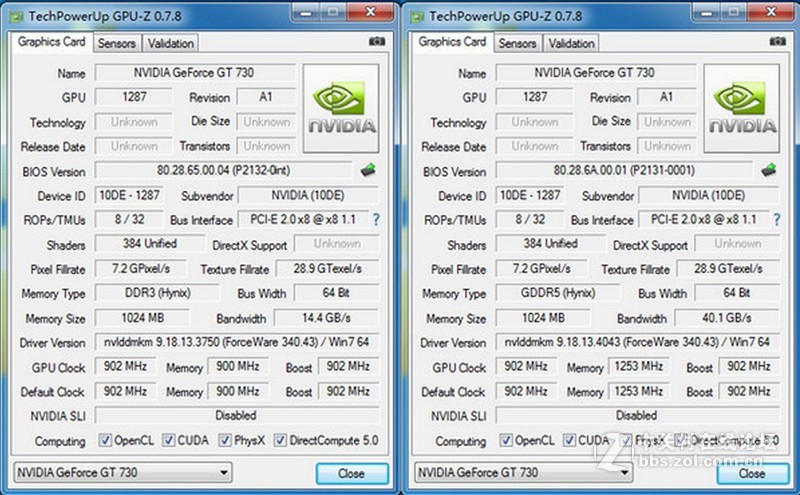Click Close button in left GPU-Z window

point(352,474)
